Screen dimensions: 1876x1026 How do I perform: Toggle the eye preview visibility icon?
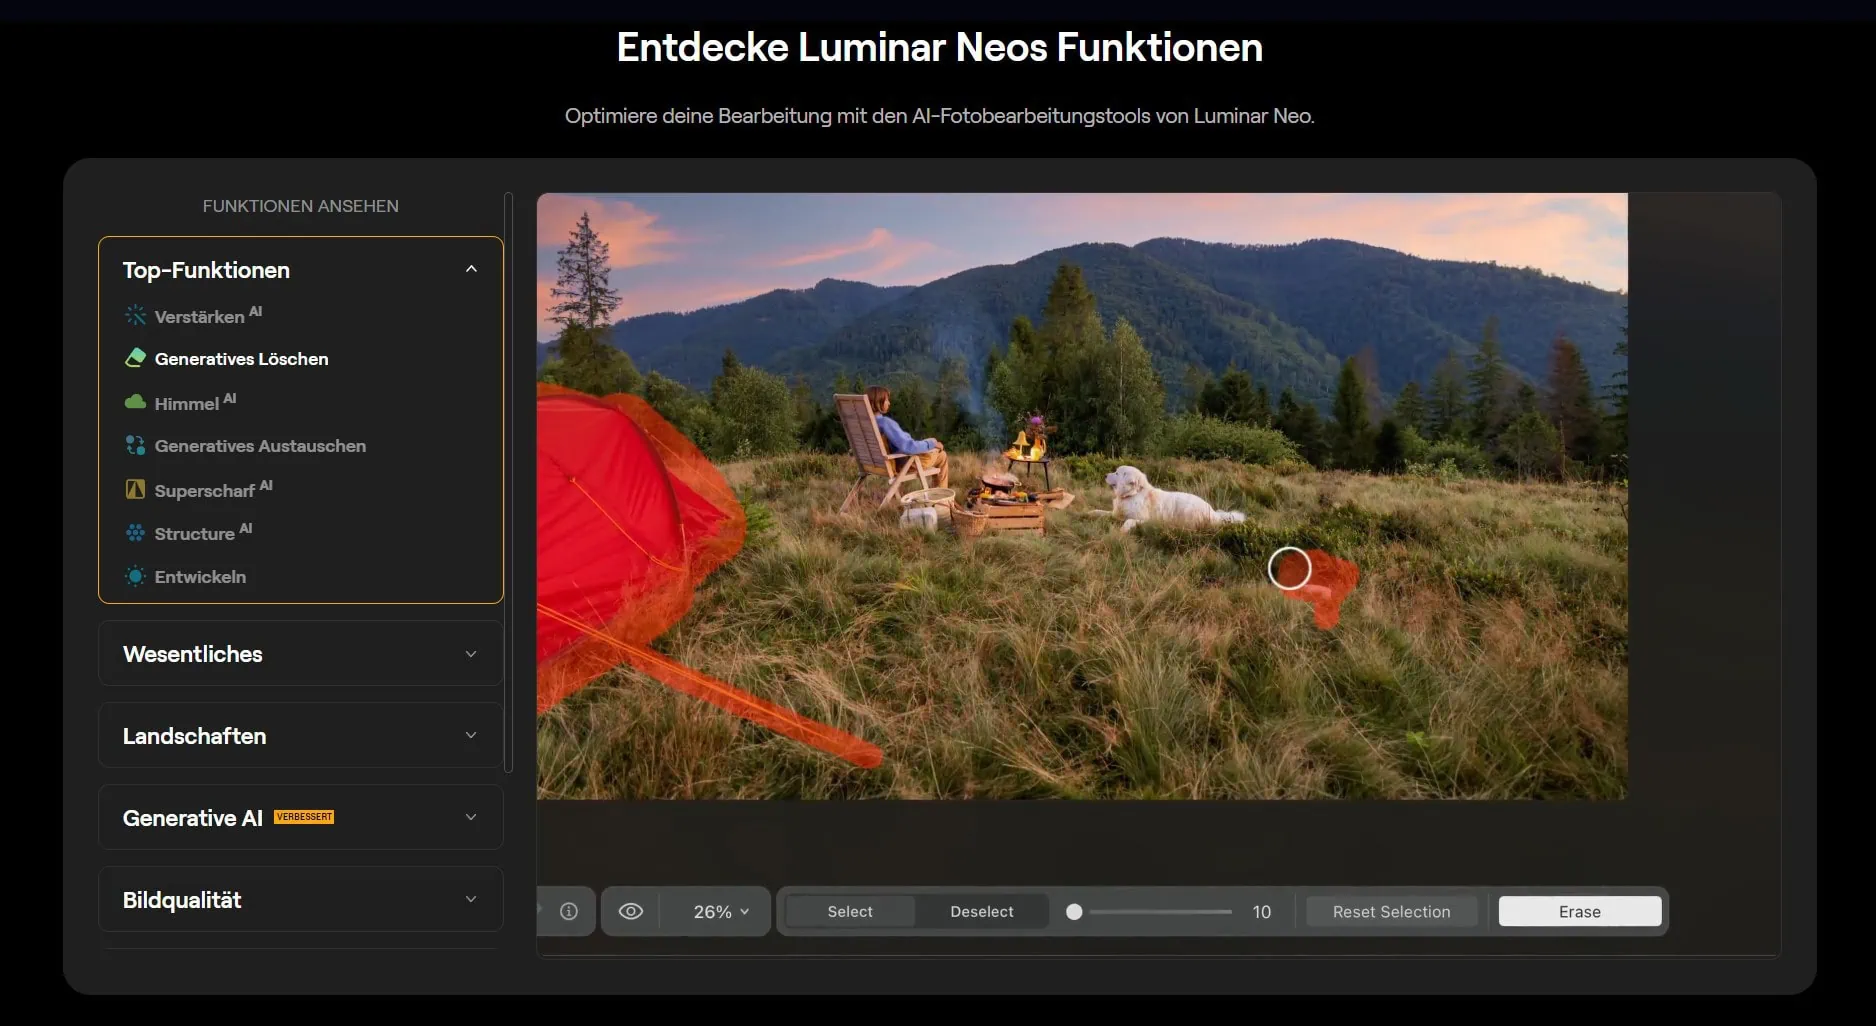[631, 911]
